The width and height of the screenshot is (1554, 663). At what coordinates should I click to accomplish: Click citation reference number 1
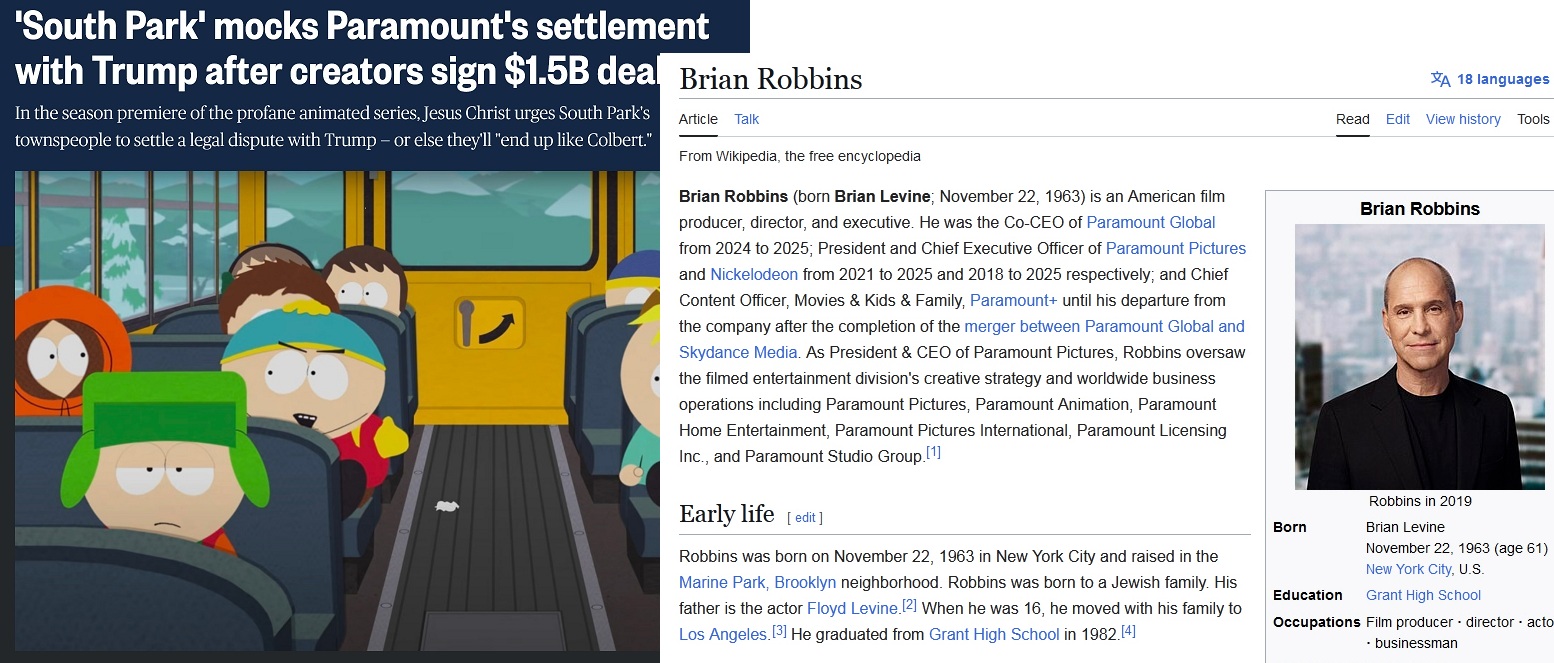pyautogui.click(x=933, y=453)
